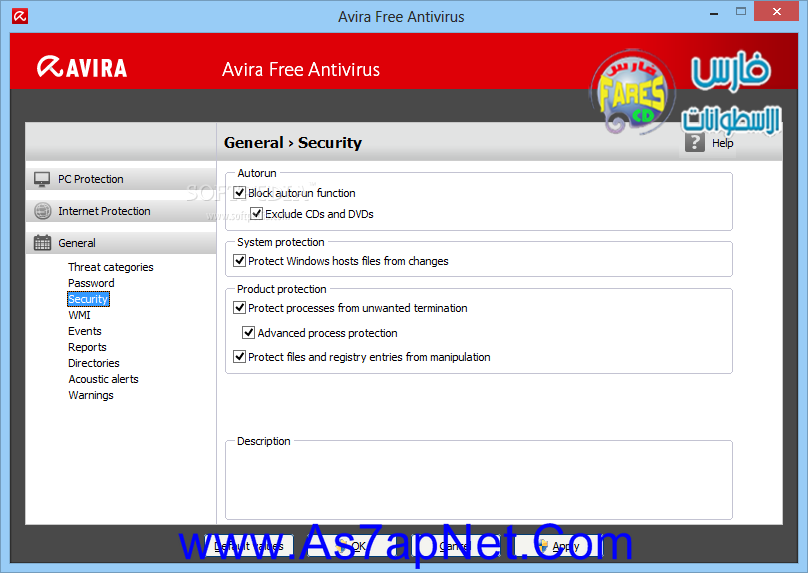This screenshot has width=808, height=573.
Task: Click the Help link text
Action: (x=722, y=143)
